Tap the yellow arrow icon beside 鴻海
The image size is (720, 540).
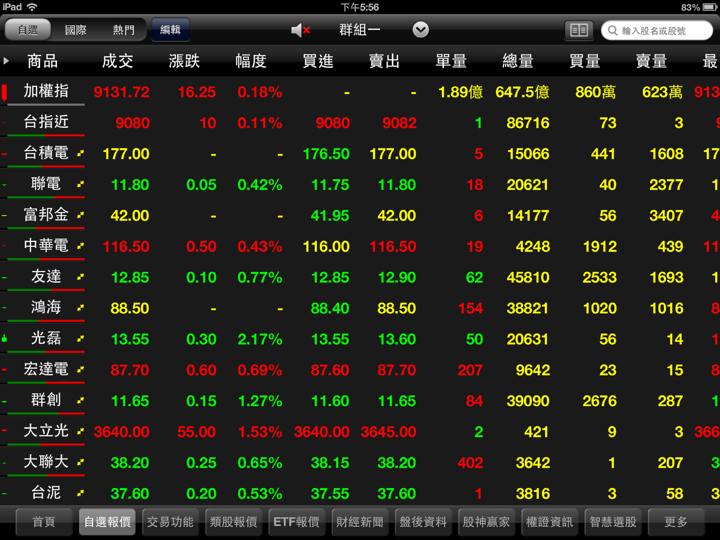click(80, 309)
